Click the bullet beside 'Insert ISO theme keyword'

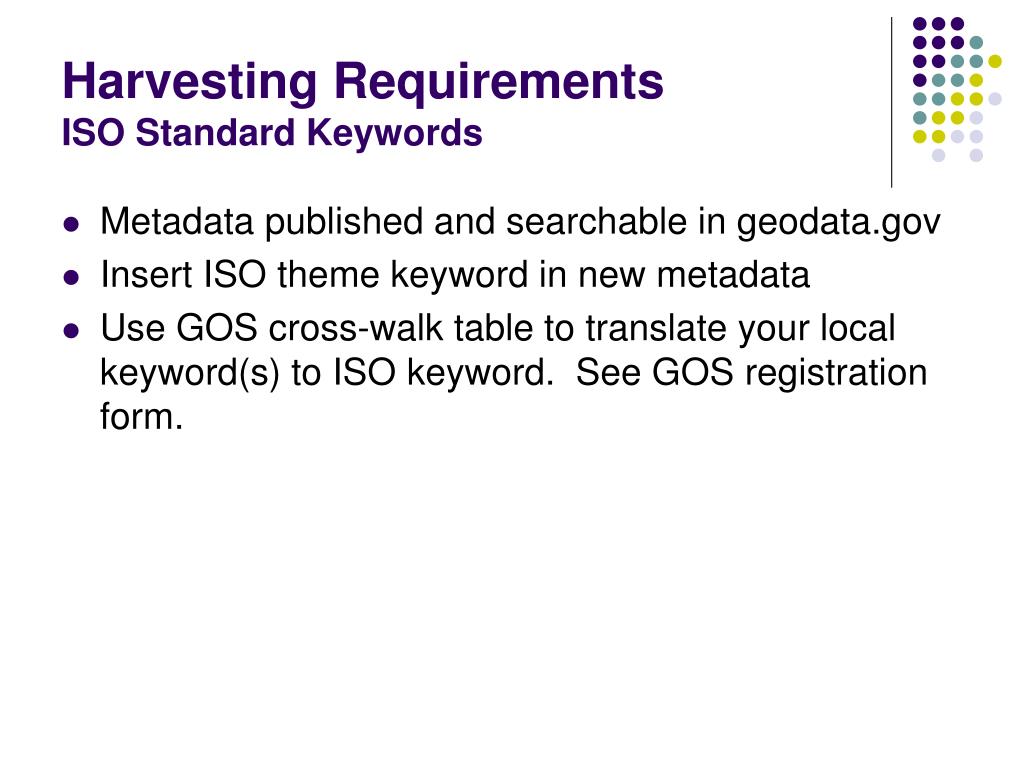coord(71,278)
